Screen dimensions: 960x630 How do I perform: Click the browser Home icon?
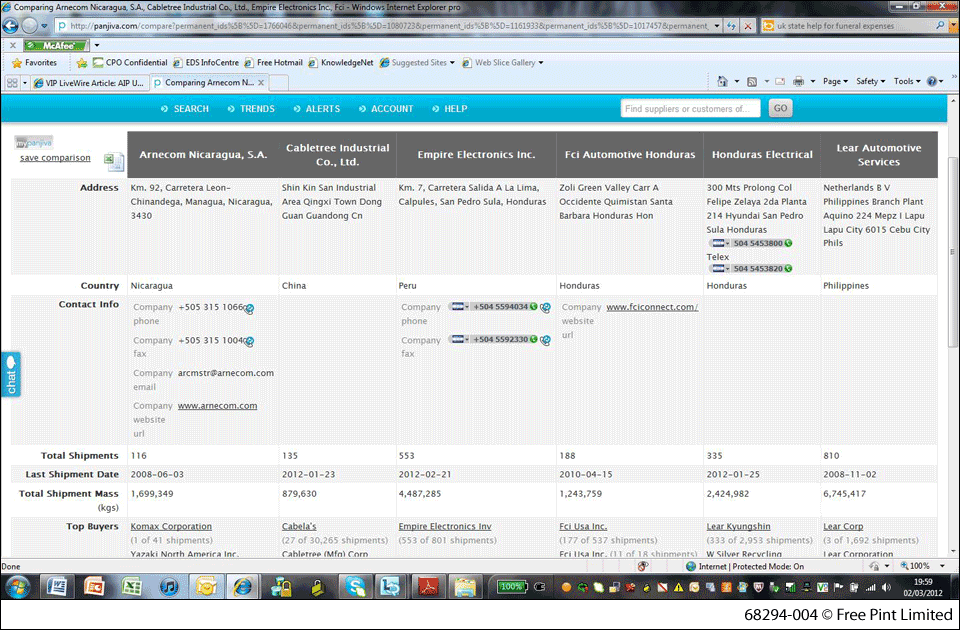point(718,81)
